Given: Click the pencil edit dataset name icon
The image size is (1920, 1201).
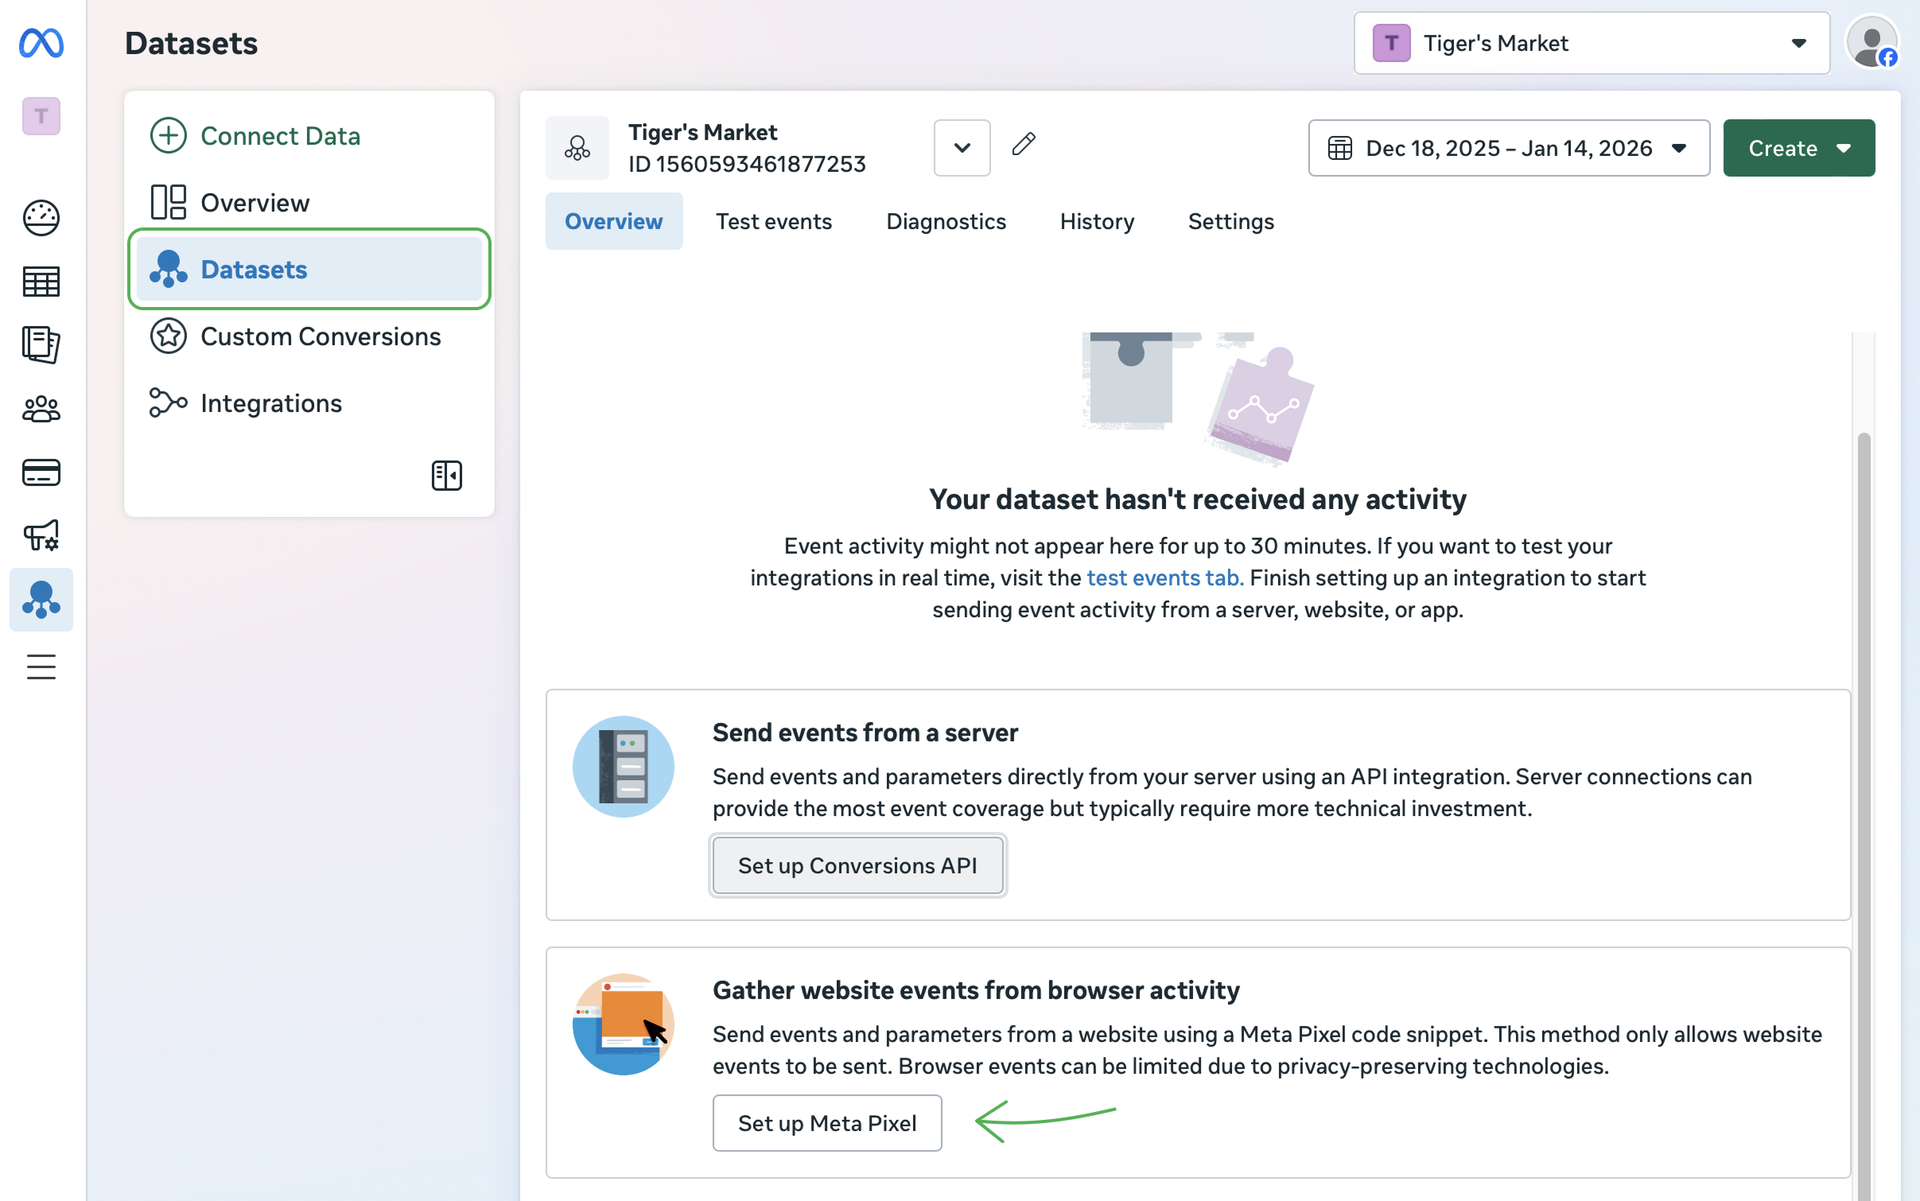Looking at the screenshot, I should coord(1023,145).
